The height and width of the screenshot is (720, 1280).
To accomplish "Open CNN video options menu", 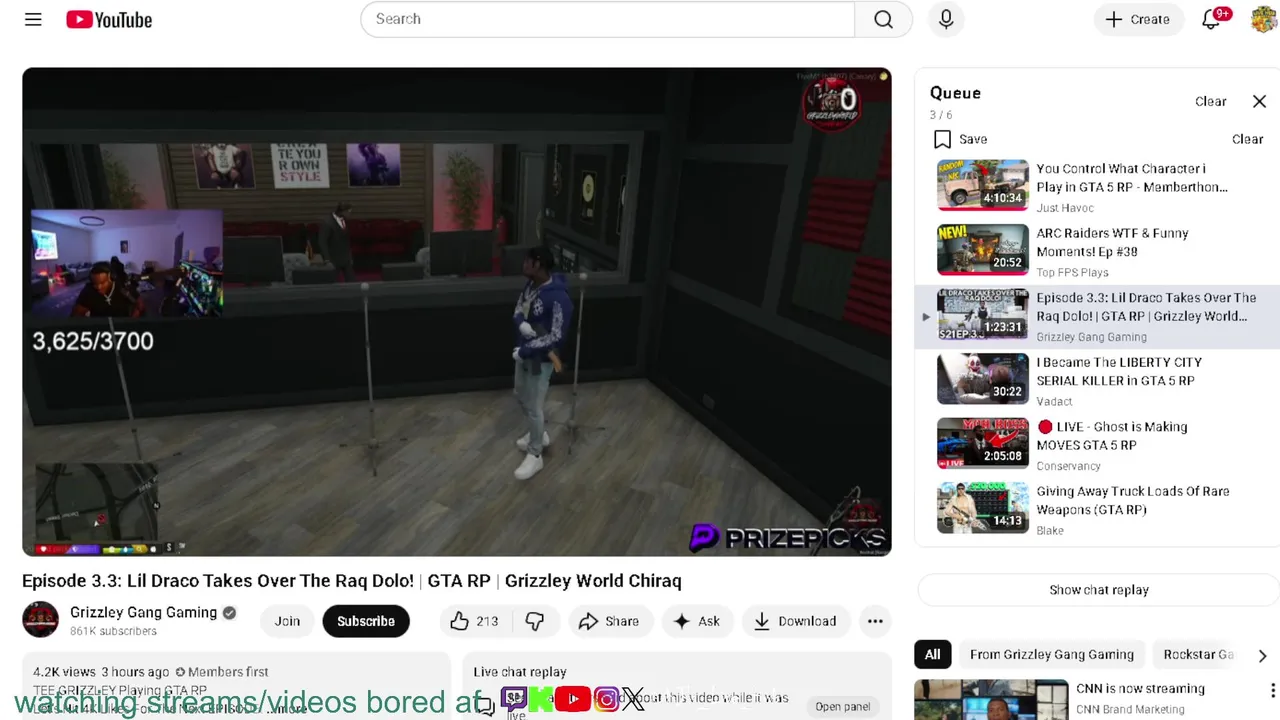I will [1272, 690].
